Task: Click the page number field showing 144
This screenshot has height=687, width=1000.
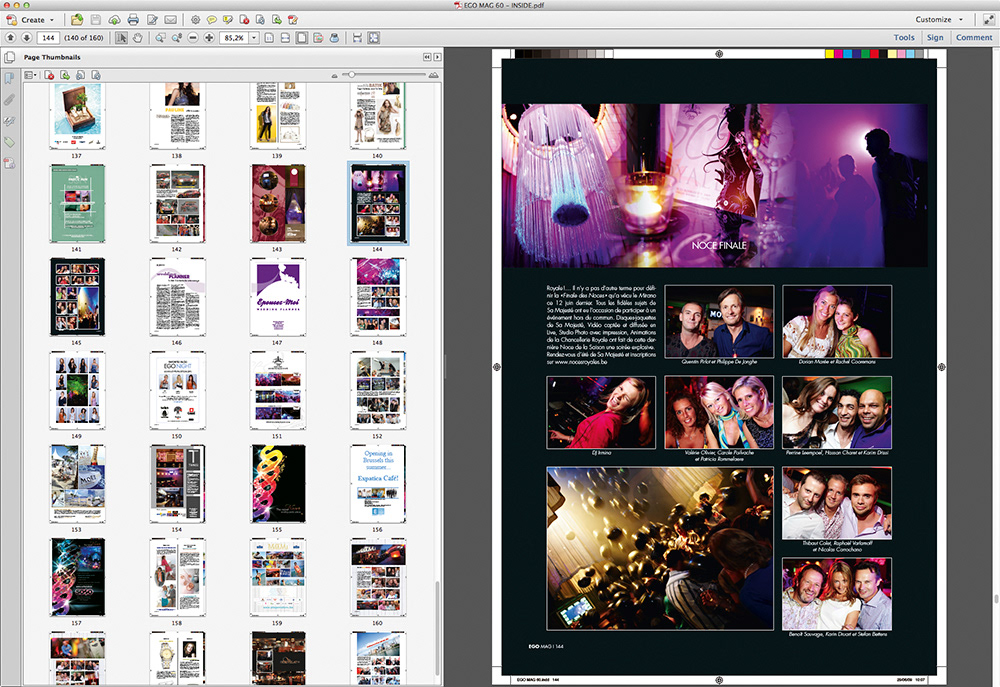Action: click(48, 38)
